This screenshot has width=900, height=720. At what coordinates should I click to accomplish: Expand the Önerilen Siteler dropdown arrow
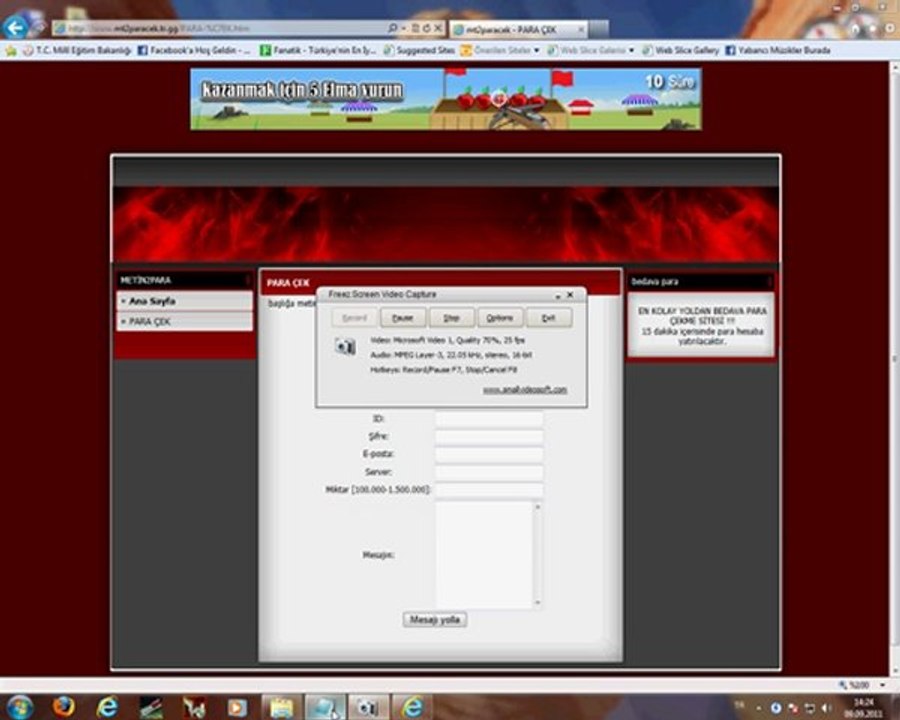click(x=537, y=51)
